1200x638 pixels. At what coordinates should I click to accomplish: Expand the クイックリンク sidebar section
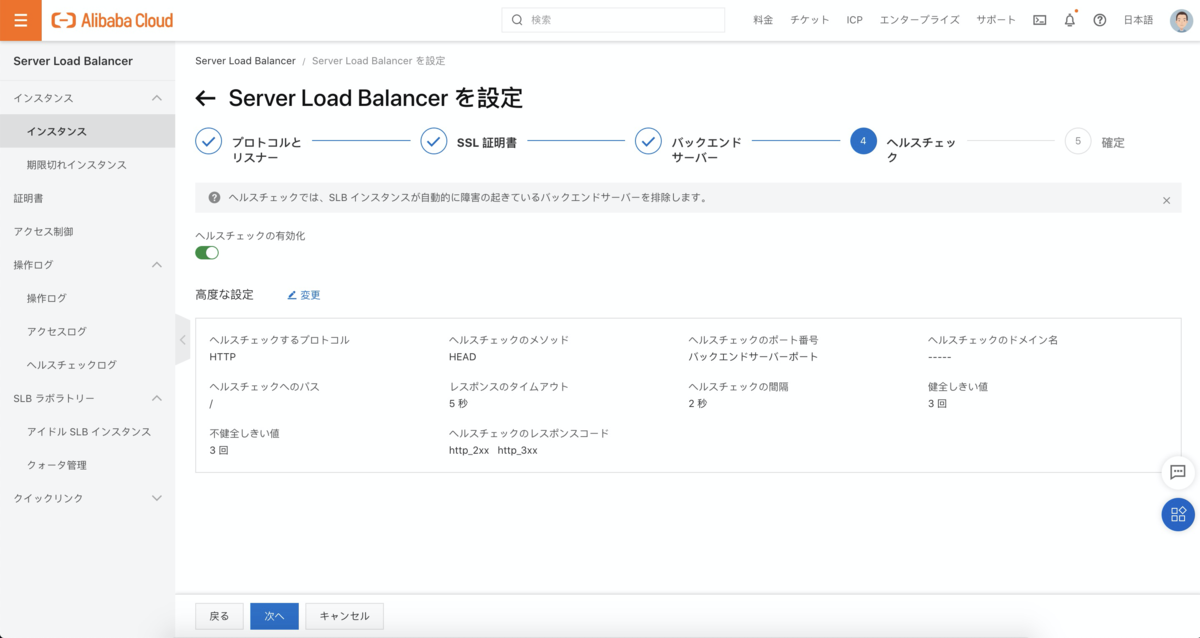click(x=156, y=498)
